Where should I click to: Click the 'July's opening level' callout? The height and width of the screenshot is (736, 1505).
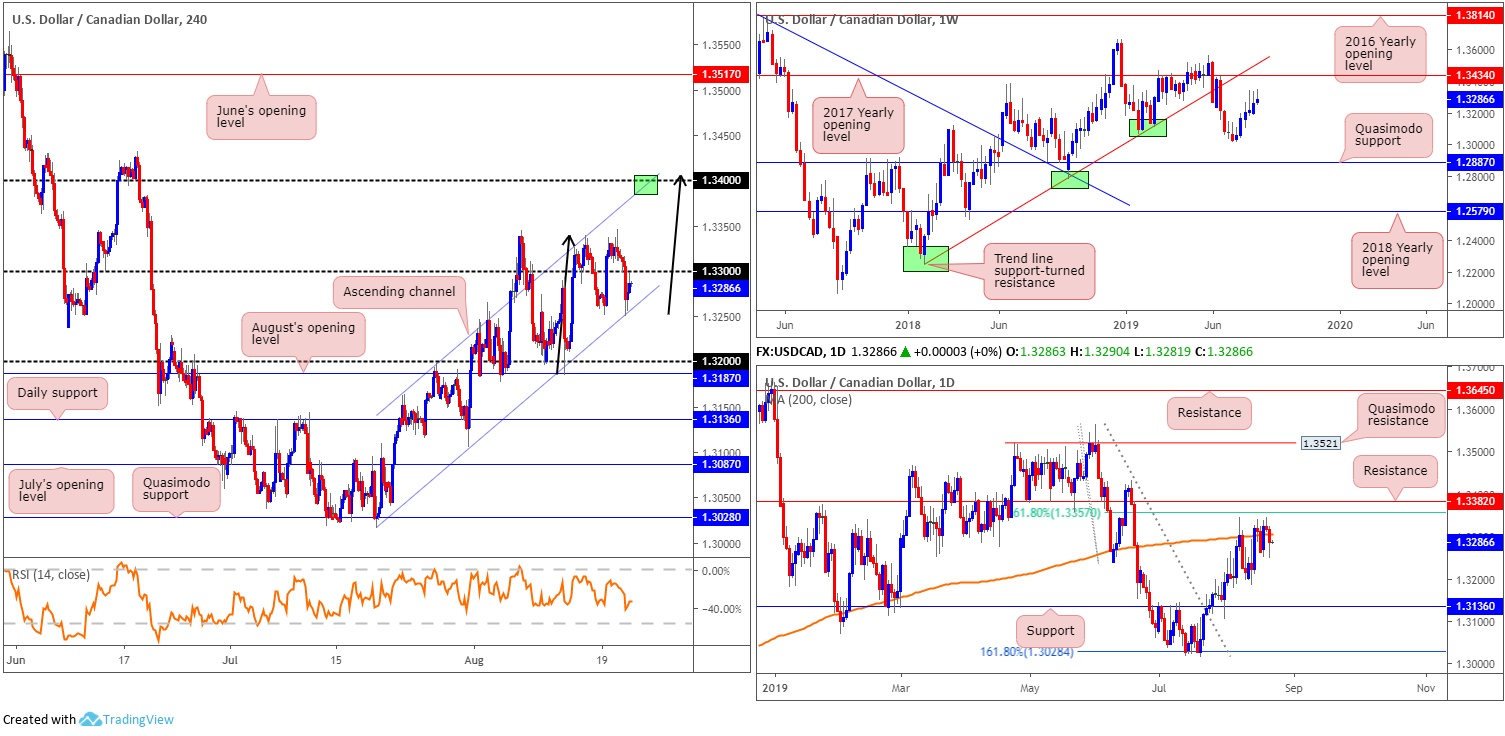tap(62, 491)
